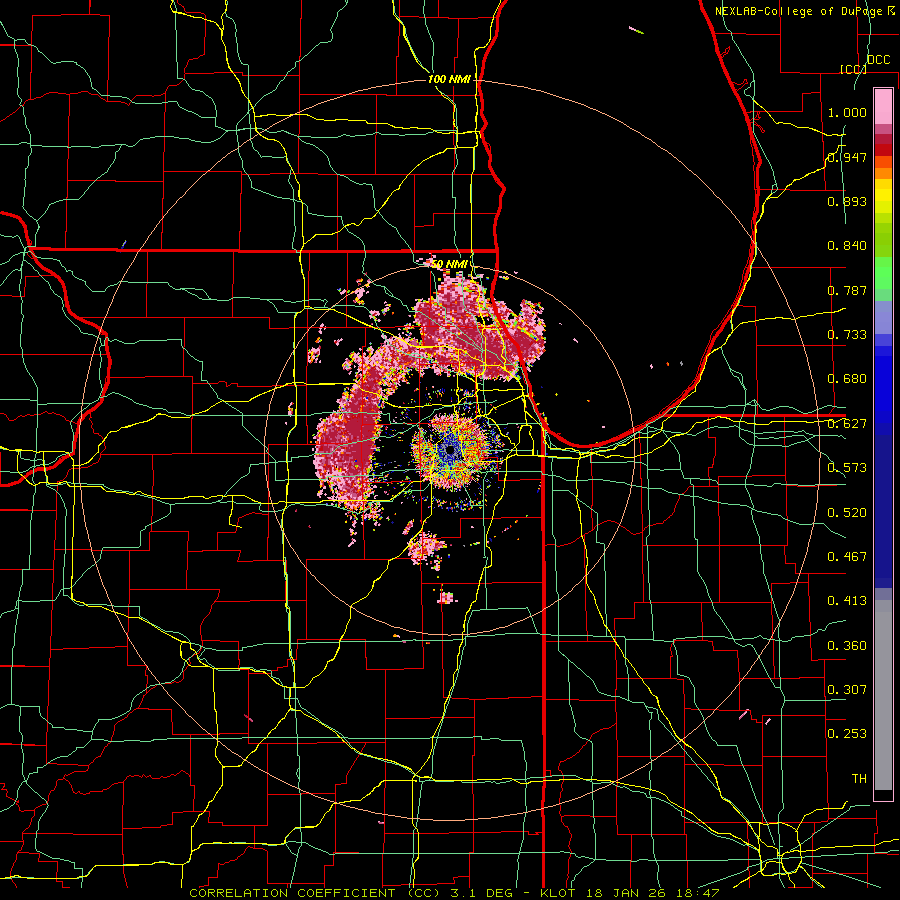Viewport: 900px width, 900px height.
Task: Select the 0.787 scale value
Action: [x=847, y=290]
